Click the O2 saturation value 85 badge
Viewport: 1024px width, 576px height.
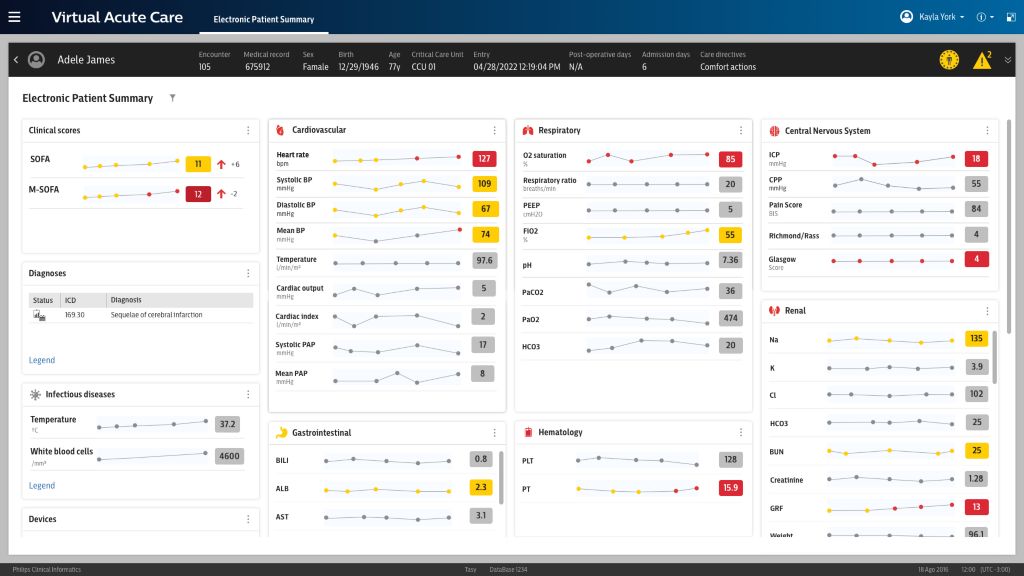click(730, 159)
